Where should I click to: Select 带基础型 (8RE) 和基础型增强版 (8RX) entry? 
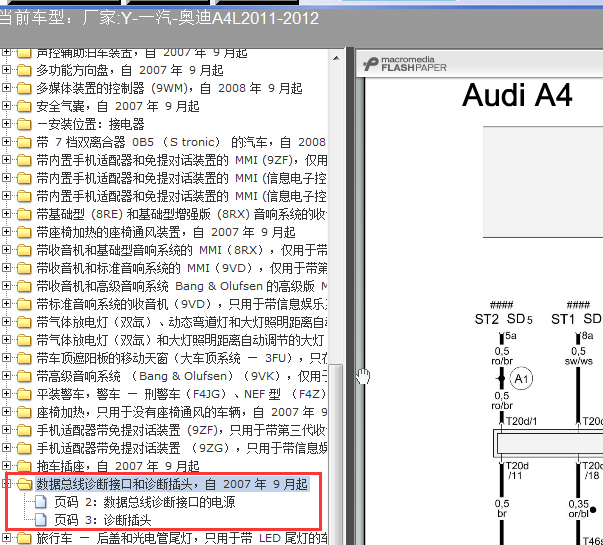point(182,214)
